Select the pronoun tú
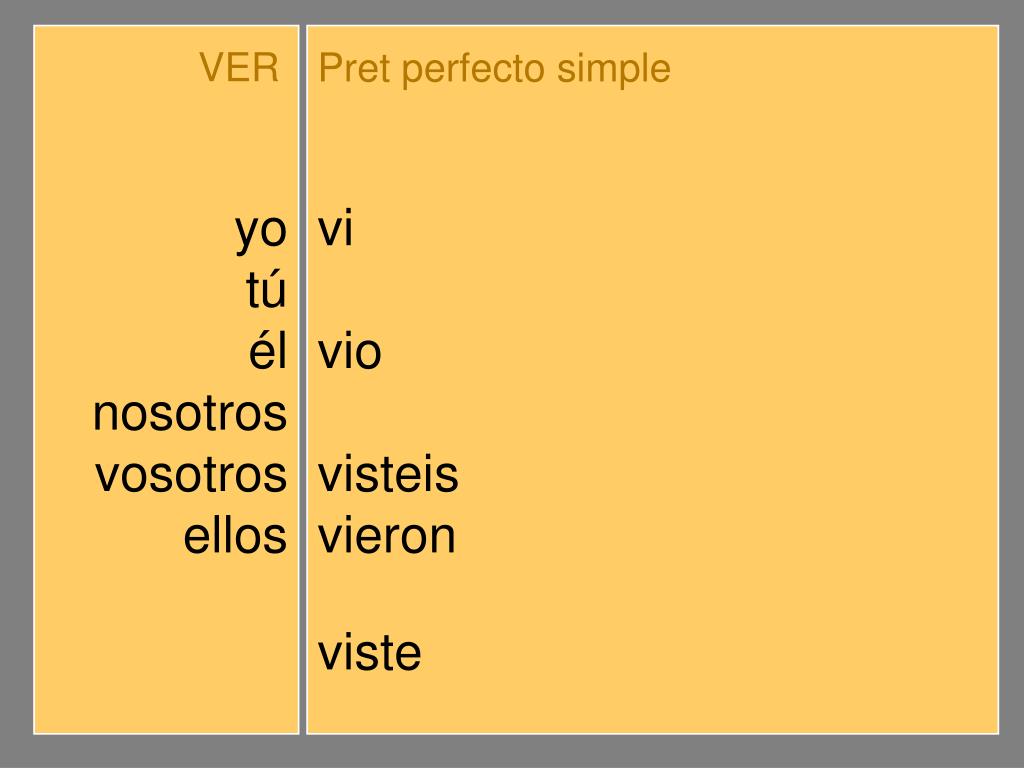The image size is (1024, 768). [266, 289]
